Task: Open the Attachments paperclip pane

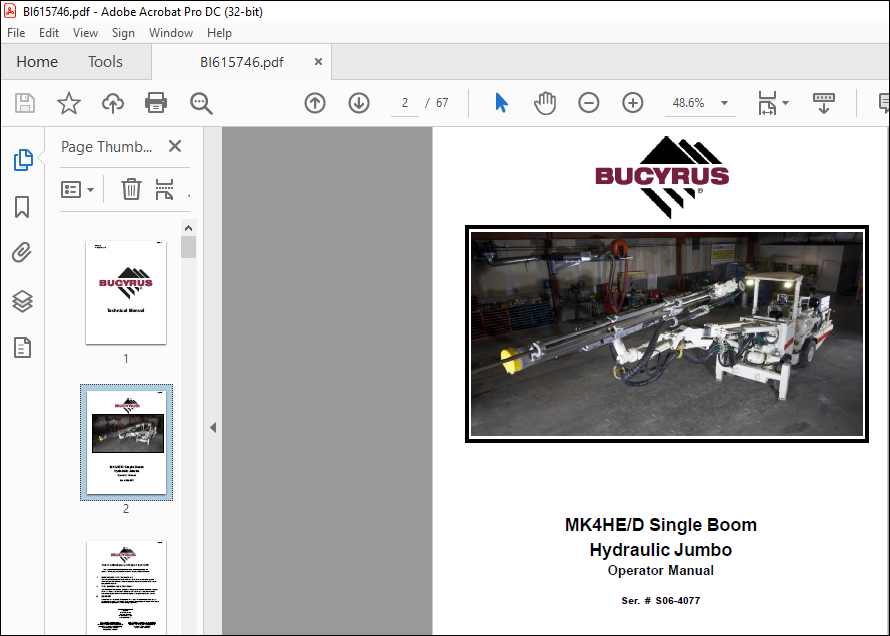Action: click(22, 253)
